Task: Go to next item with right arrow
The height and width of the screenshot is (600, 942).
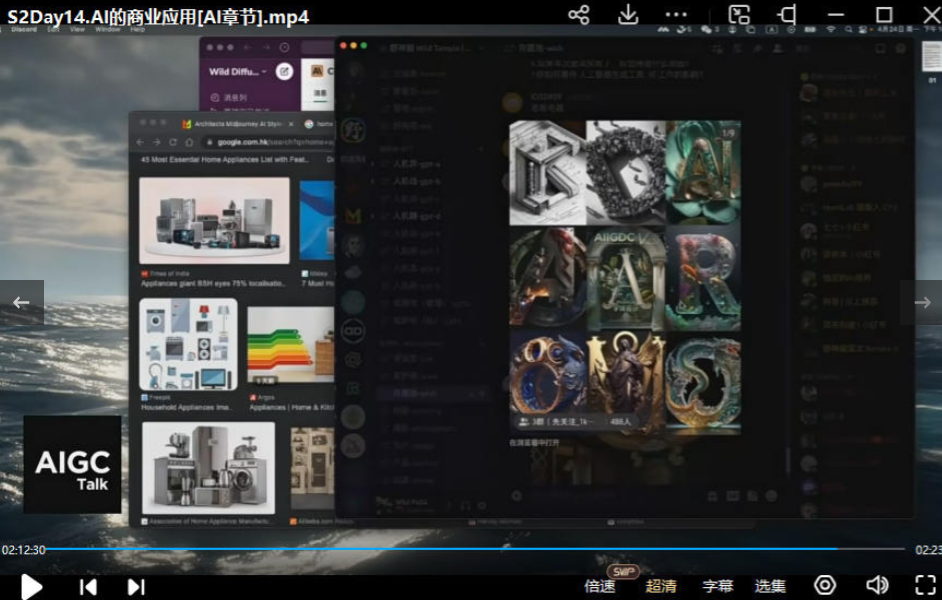Action: coord(921,303)
